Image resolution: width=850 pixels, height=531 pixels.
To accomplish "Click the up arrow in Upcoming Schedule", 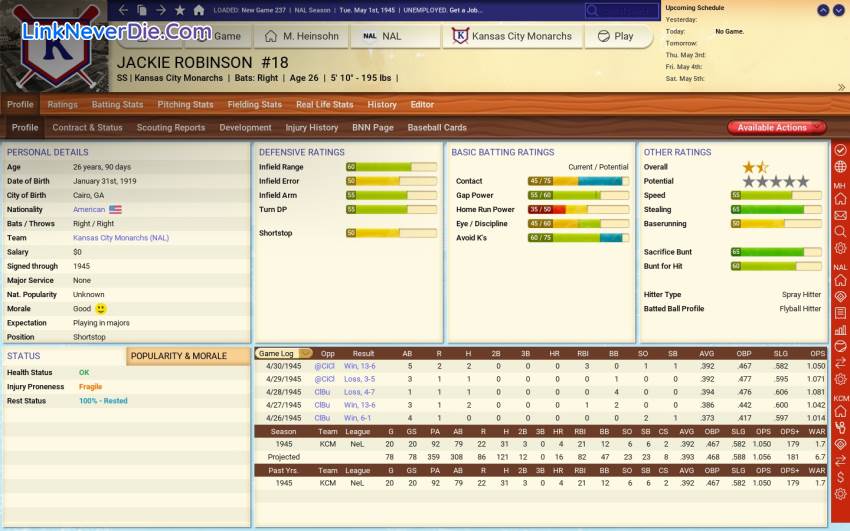I will click(823, 10).
